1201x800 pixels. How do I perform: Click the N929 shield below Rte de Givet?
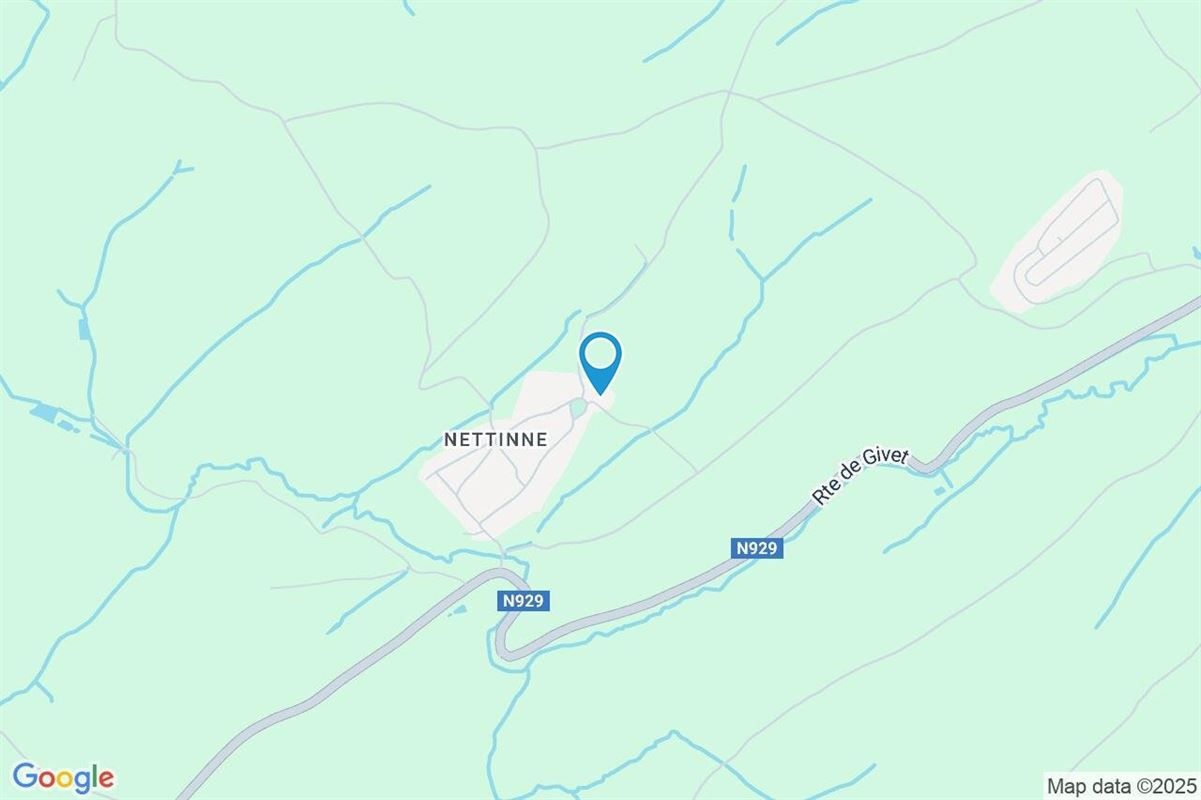pos(756,548)
